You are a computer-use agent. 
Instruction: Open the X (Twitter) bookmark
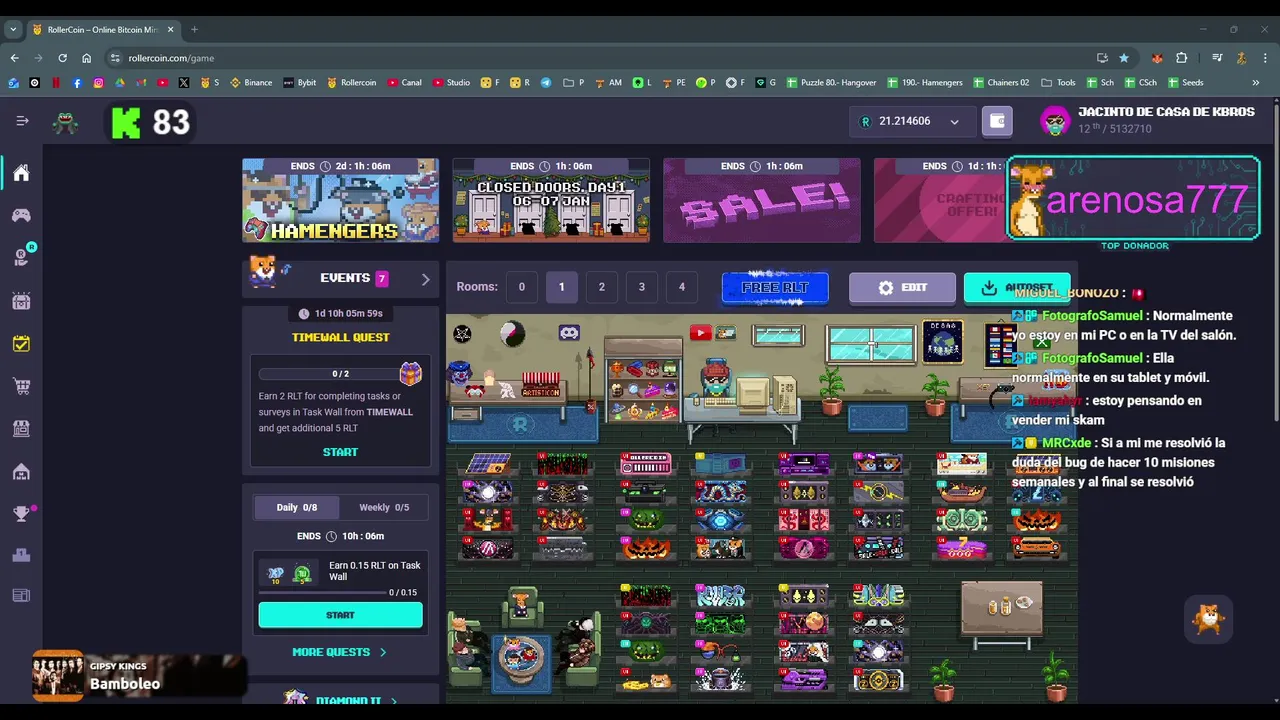(183, 83)
